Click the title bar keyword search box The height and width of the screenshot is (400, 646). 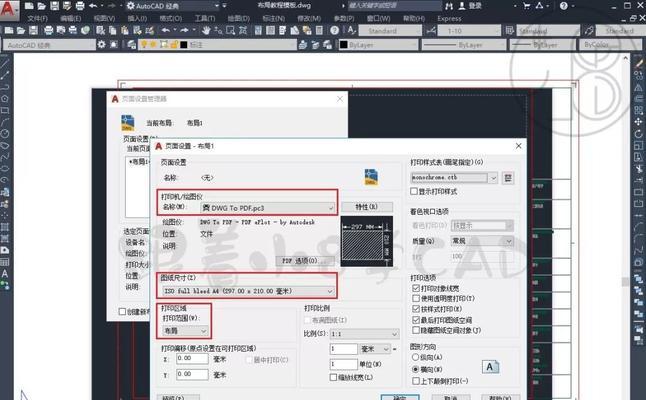(394, 6)
